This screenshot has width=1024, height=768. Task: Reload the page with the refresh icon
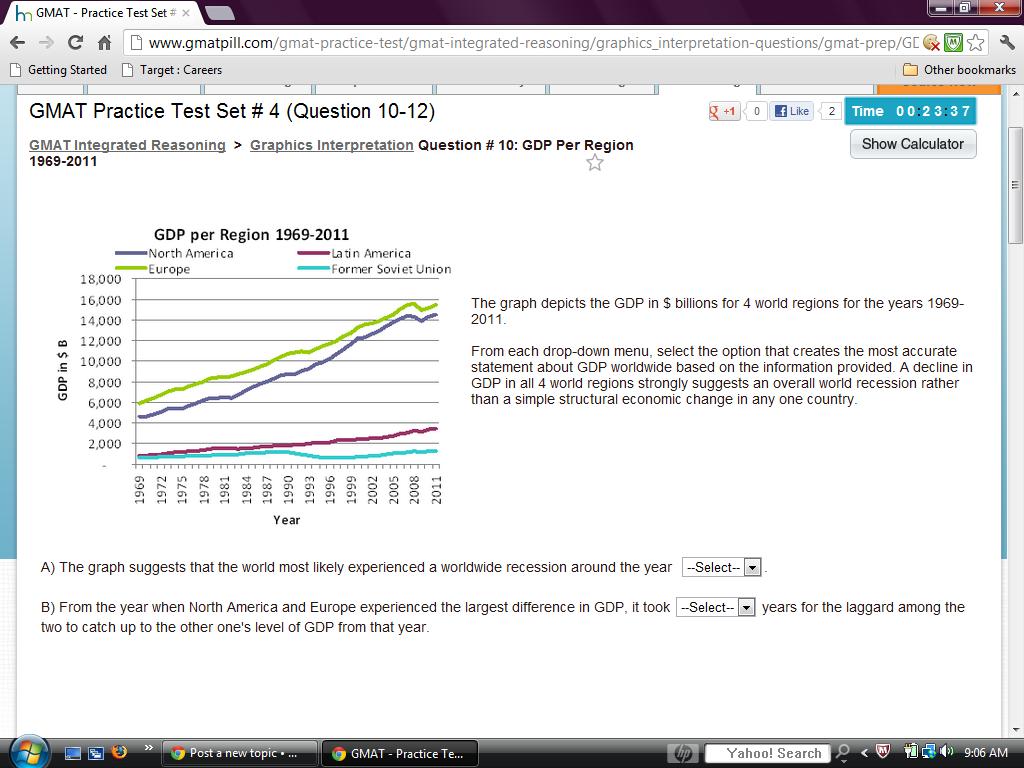tap(75, 42)
